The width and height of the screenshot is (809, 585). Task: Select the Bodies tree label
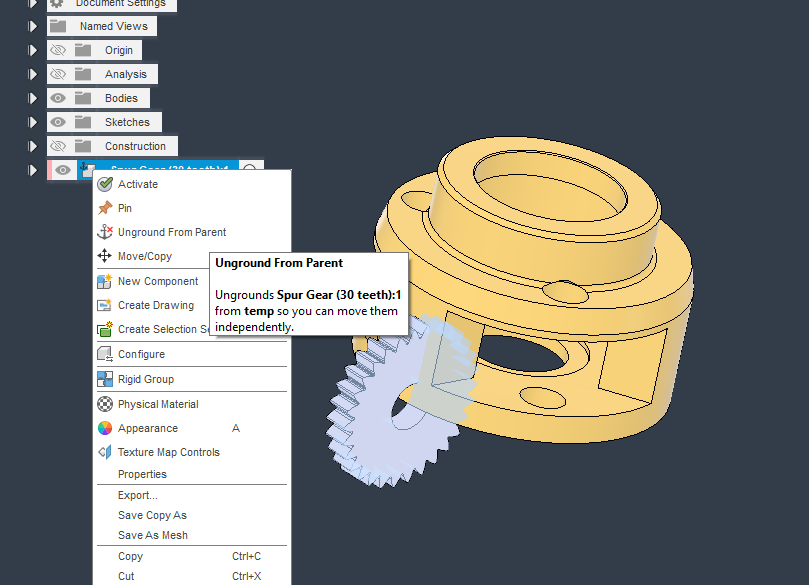point(121,98)
